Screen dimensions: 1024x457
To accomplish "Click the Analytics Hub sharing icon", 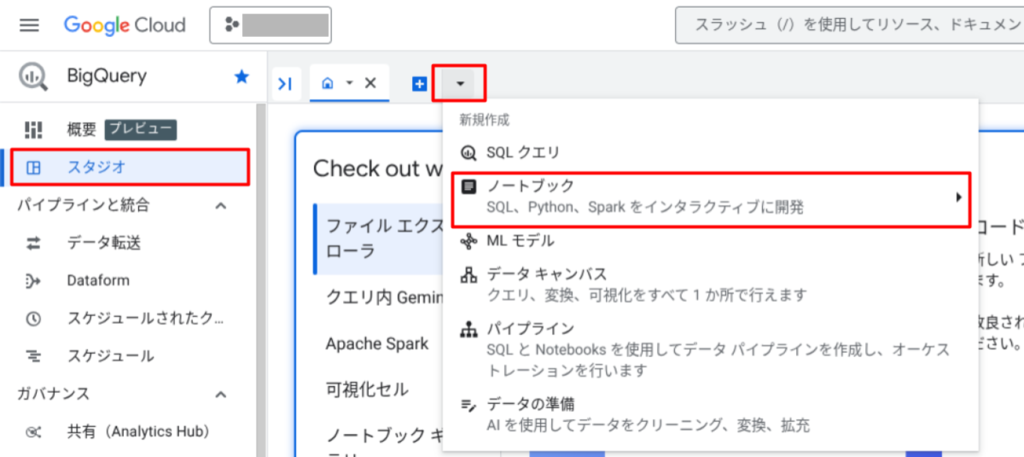I will 33,432.
